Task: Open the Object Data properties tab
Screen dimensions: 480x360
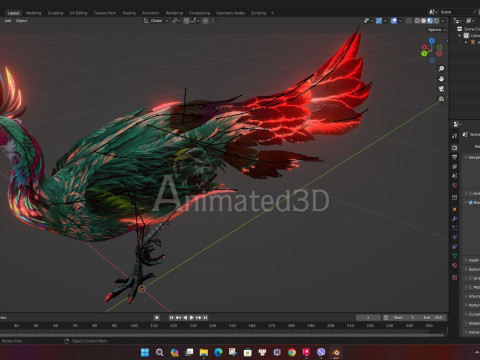Action: click(455, 256)
